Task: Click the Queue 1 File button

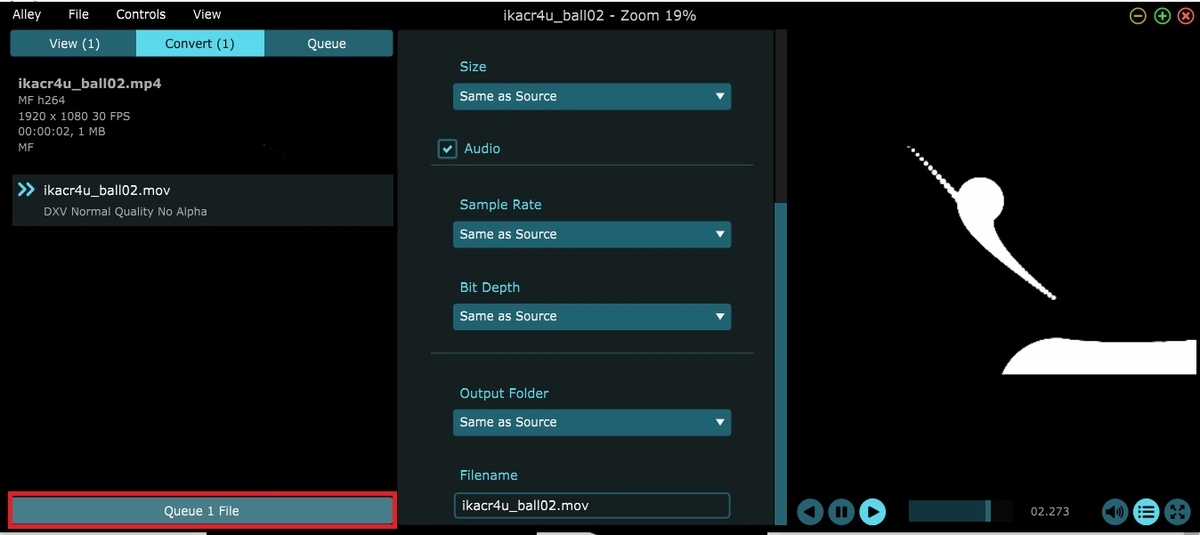Action: click(202, 510)
